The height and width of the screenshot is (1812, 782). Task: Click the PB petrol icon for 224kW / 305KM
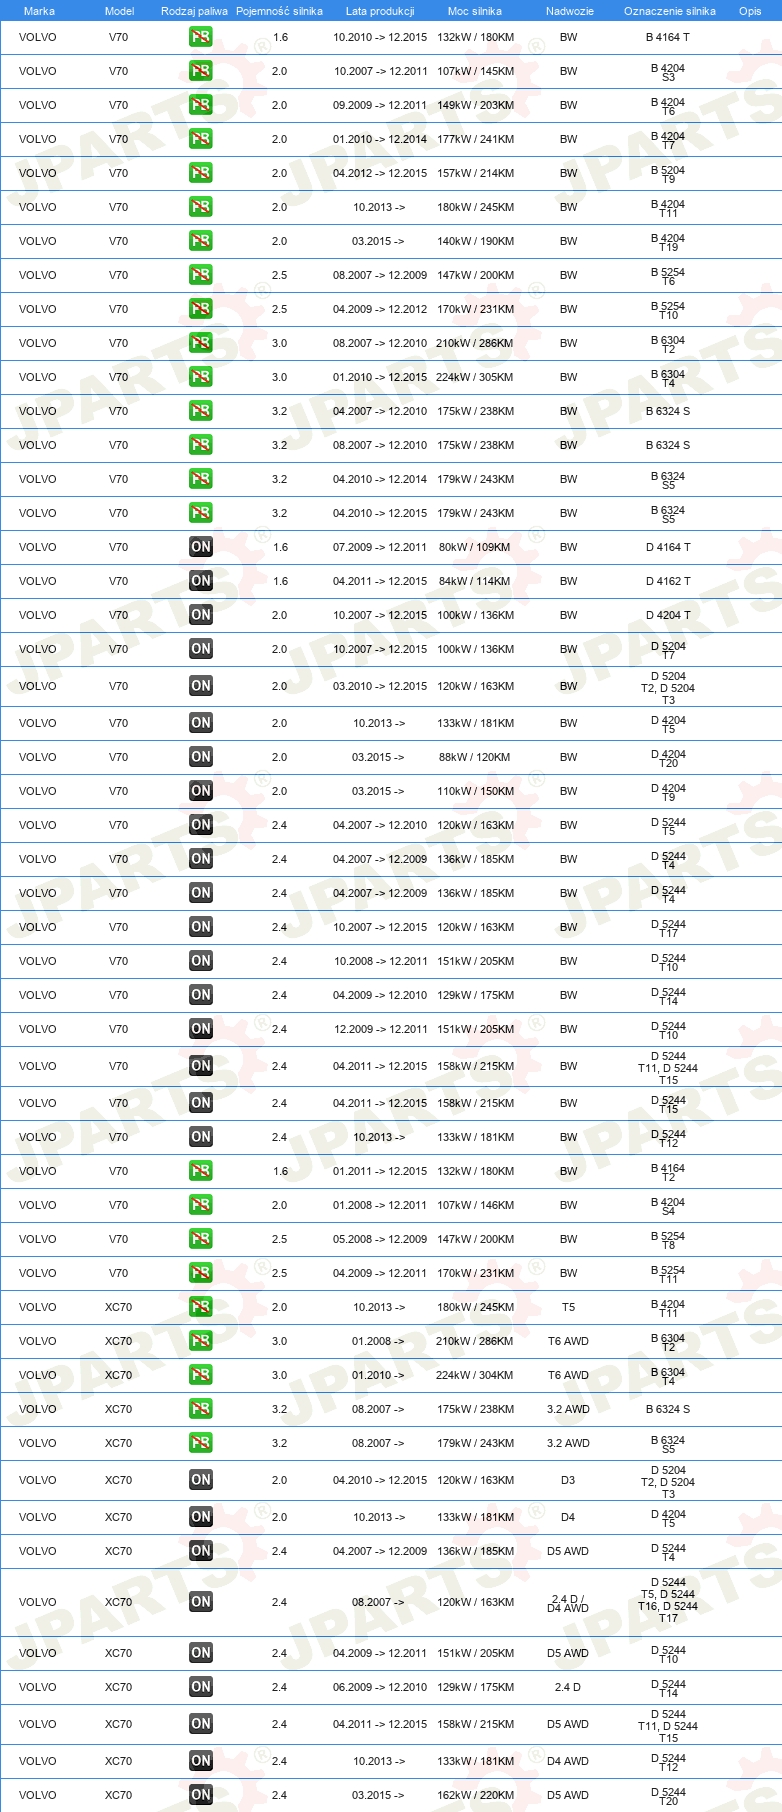pyautogui.click(x=200, y=377)
